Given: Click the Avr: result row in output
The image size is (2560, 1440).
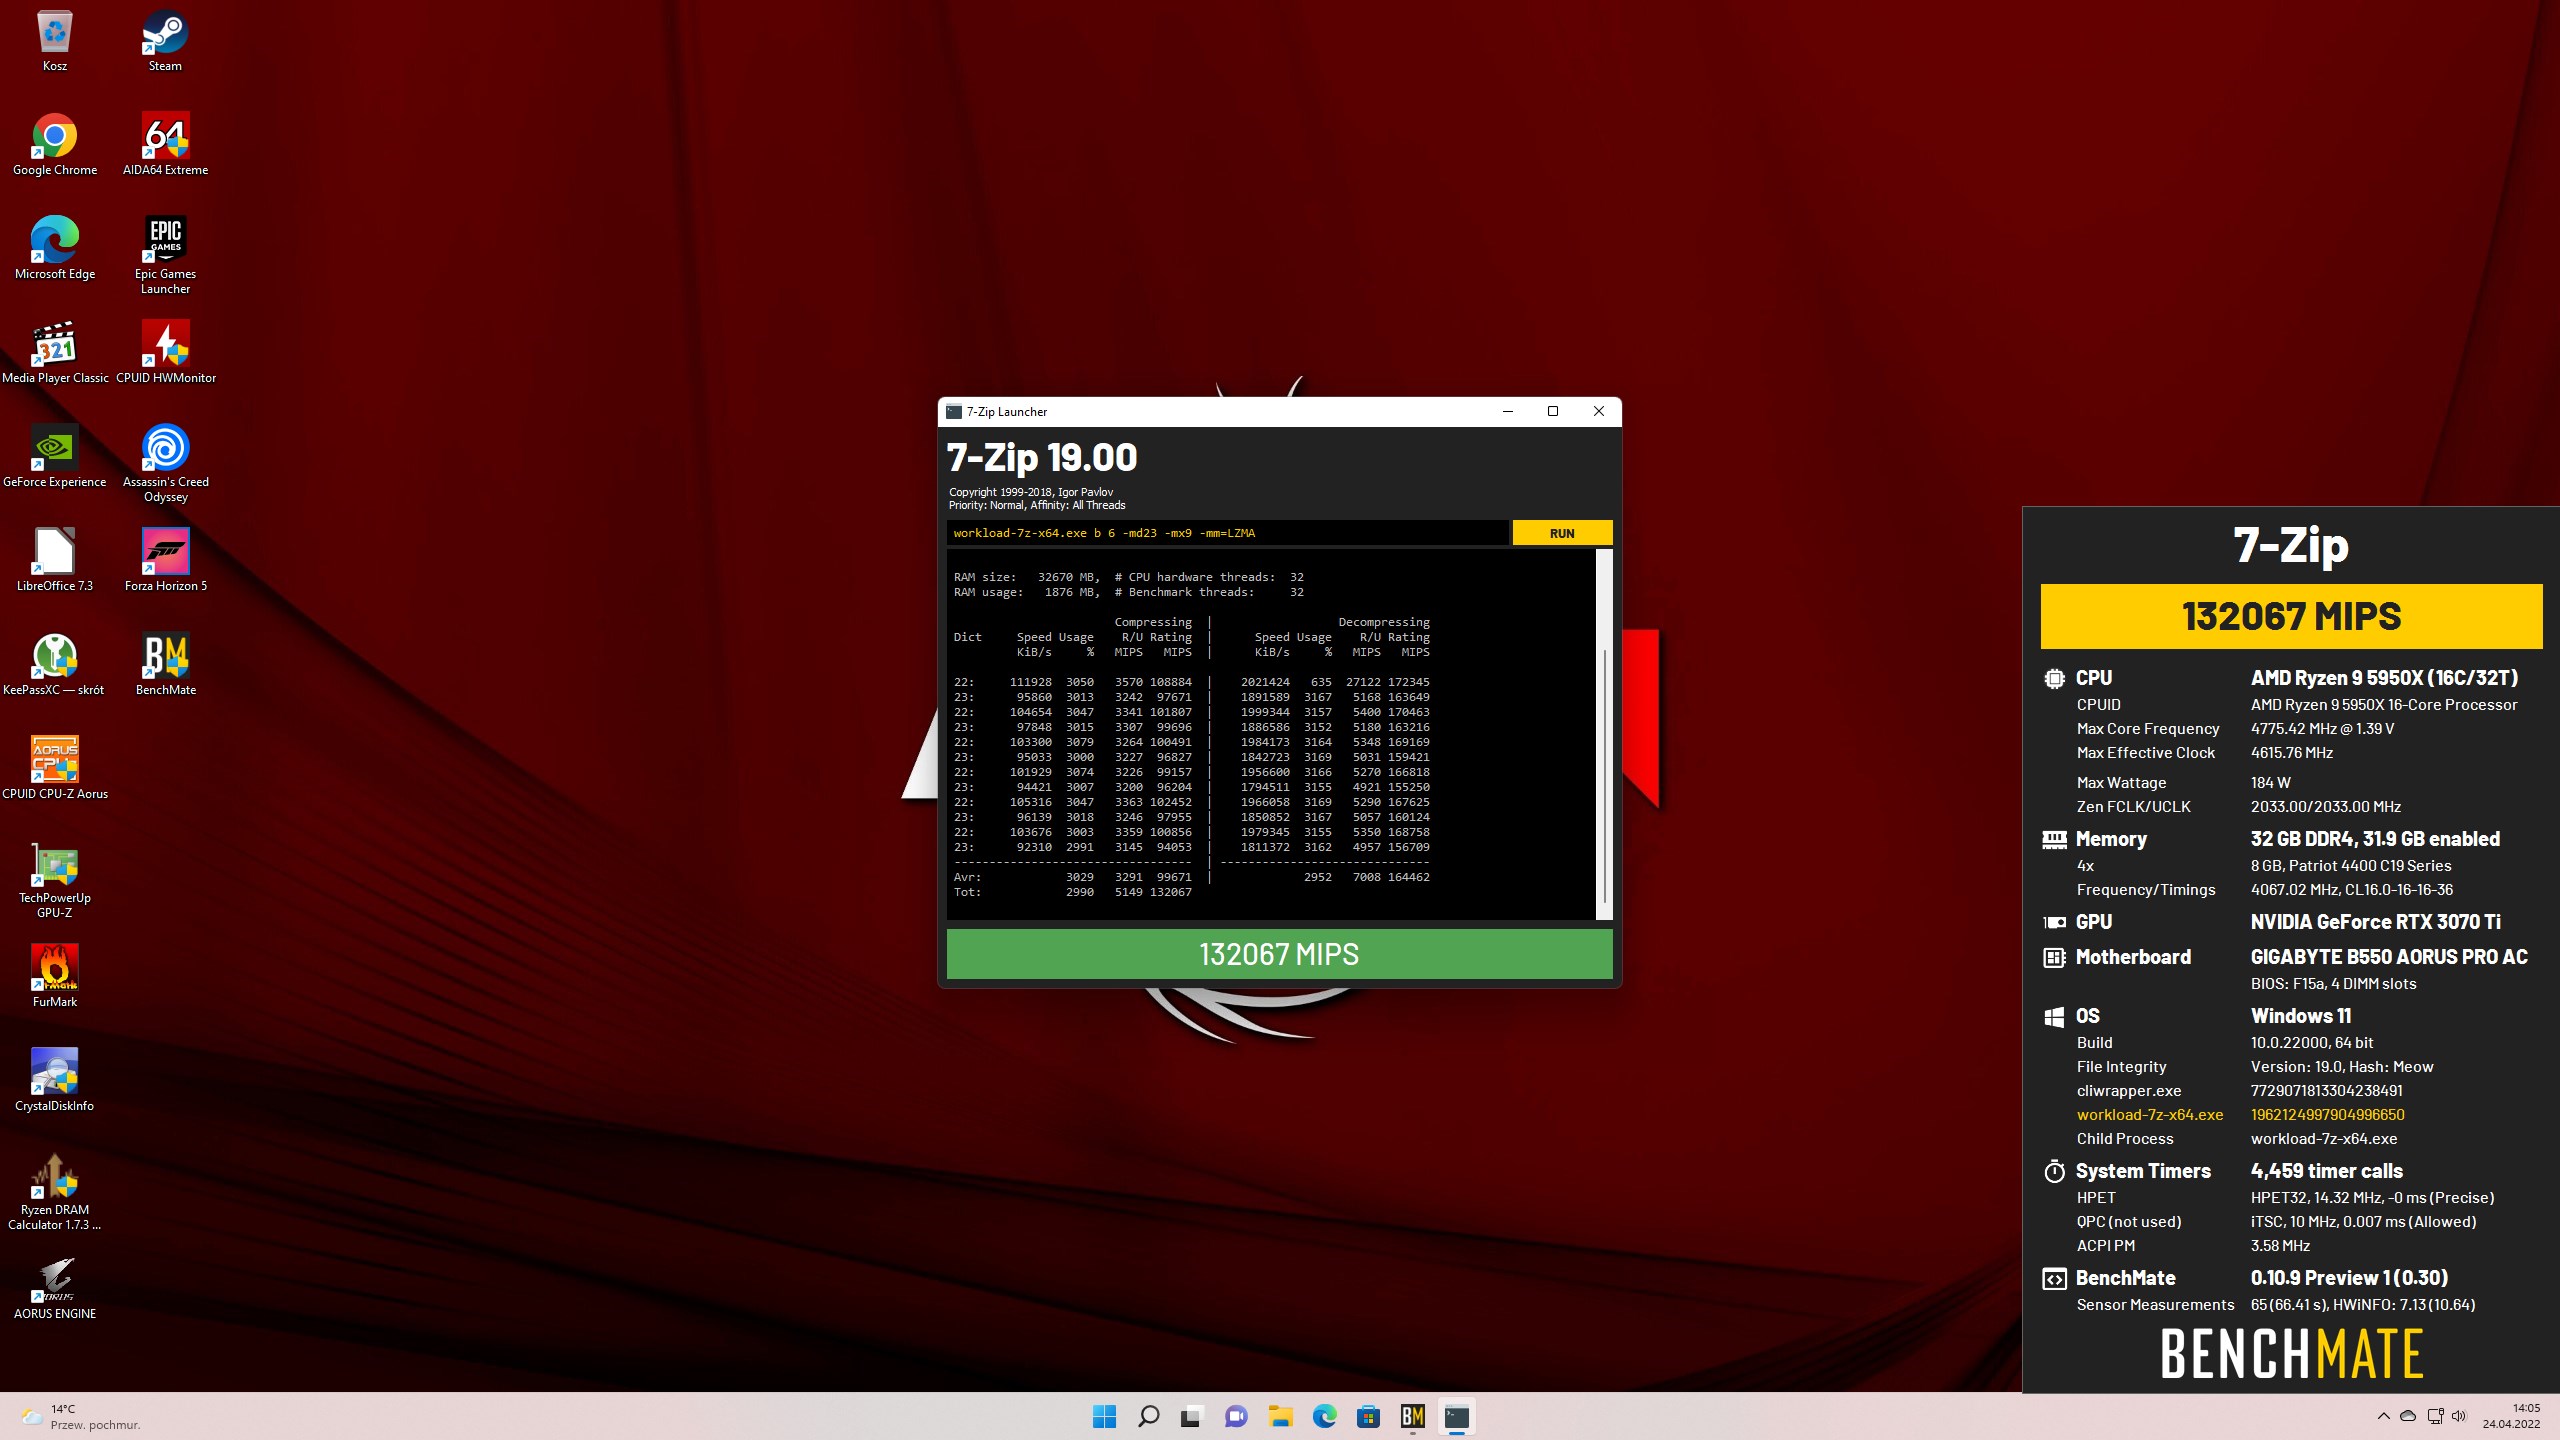Looking at the screenshot, I should [x=1191, y=877].
